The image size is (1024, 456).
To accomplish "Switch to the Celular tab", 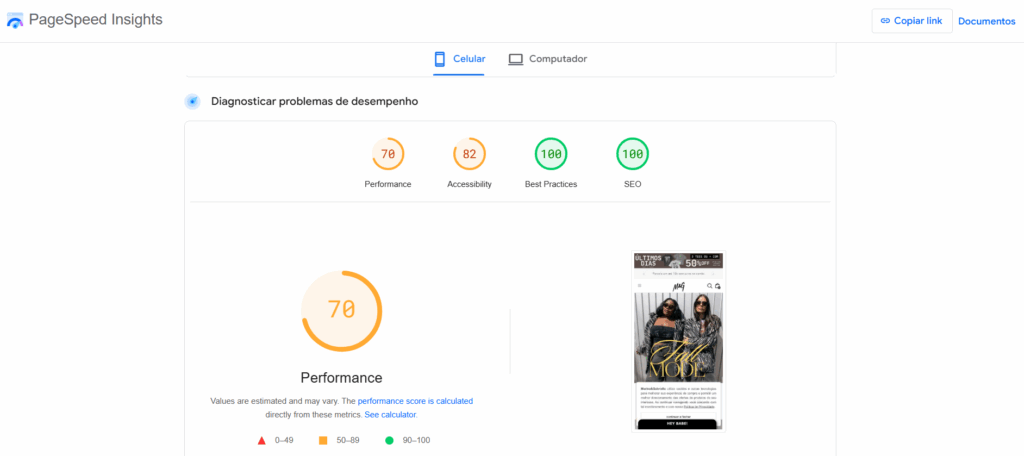I will tap(458, 59).
